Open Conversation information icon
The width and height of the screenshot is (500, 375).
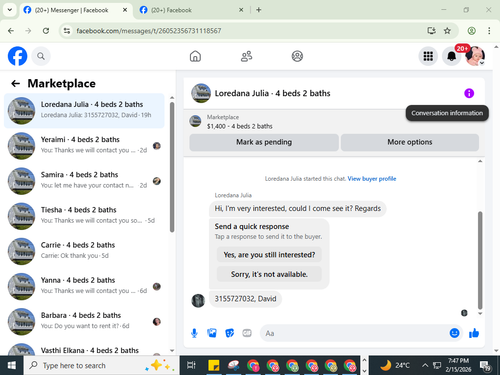[469, 93]
